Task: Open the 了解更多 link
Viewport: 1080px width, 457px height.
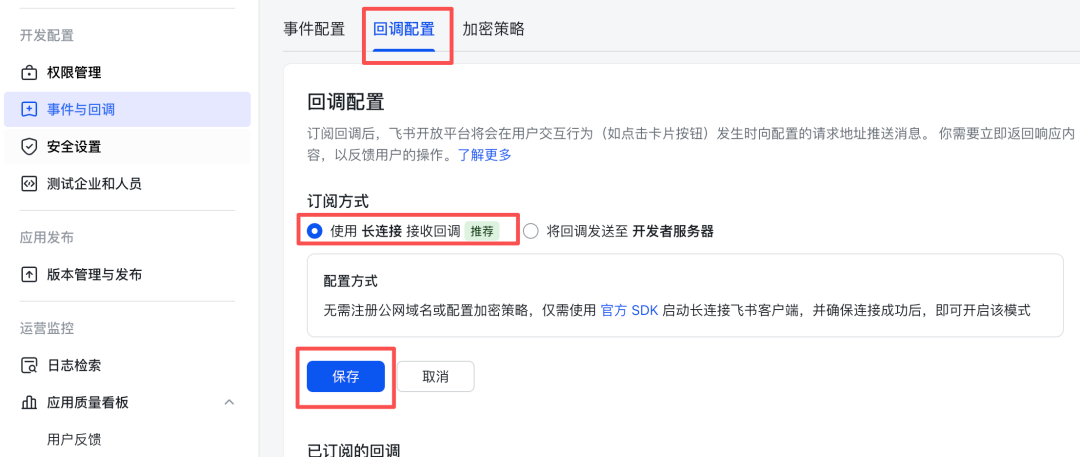Action: [x=485, y=154]
